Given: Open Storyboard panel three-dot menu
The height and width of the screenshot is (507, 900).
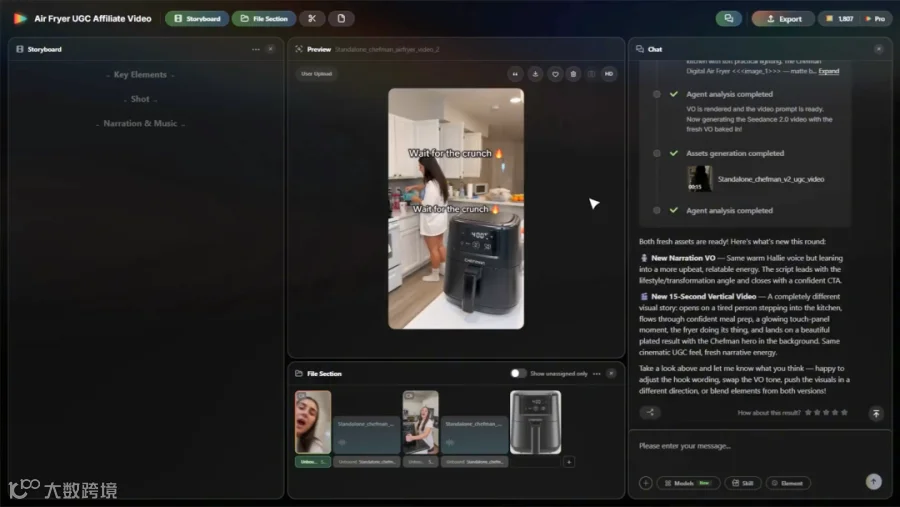Looking at the screenshot, I should [255, 49].
